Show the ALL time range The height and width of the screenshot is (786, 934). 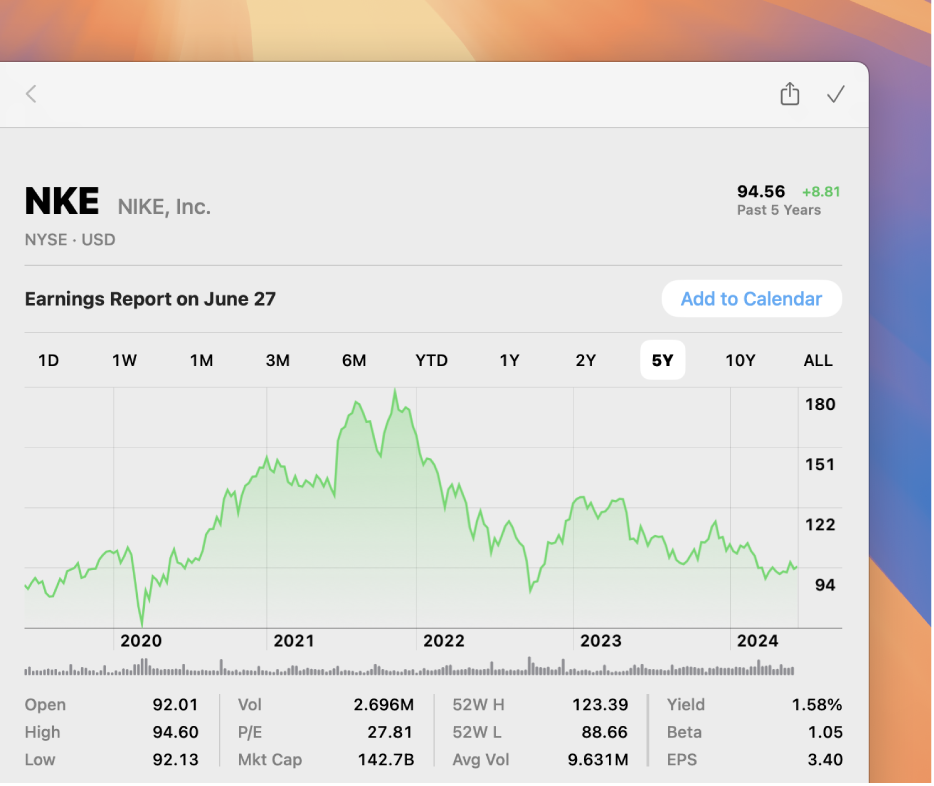click(x=818, y=360)
